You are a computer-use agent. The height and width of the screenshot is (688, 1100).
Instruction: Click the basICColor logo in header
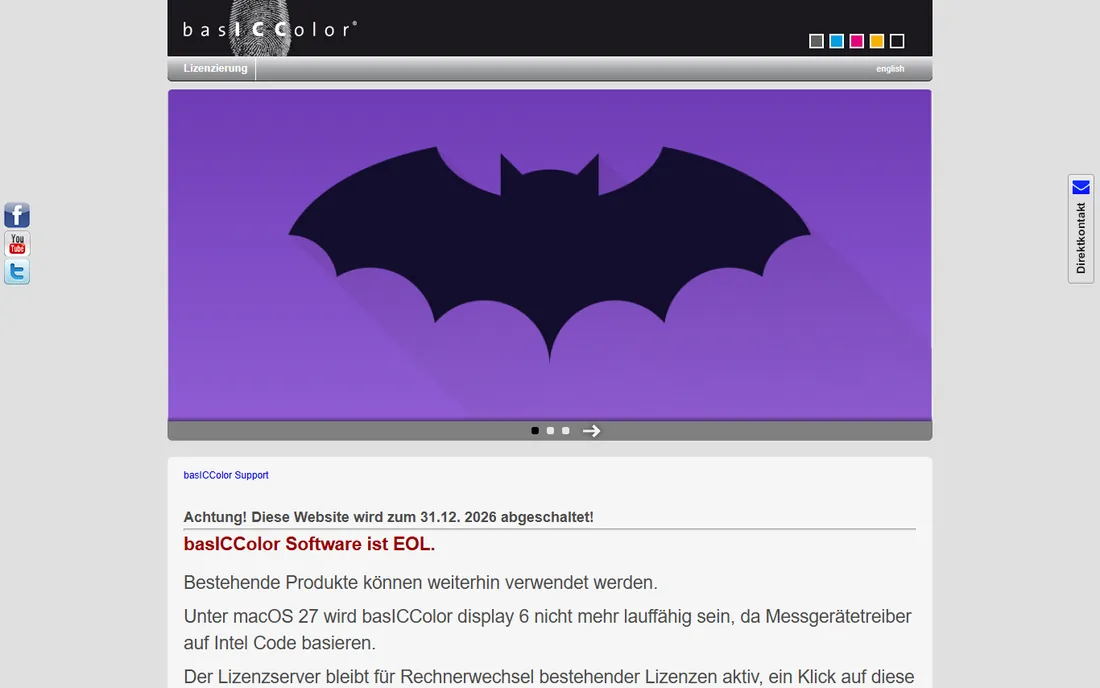pyautogui.click(x=270, y=29)
